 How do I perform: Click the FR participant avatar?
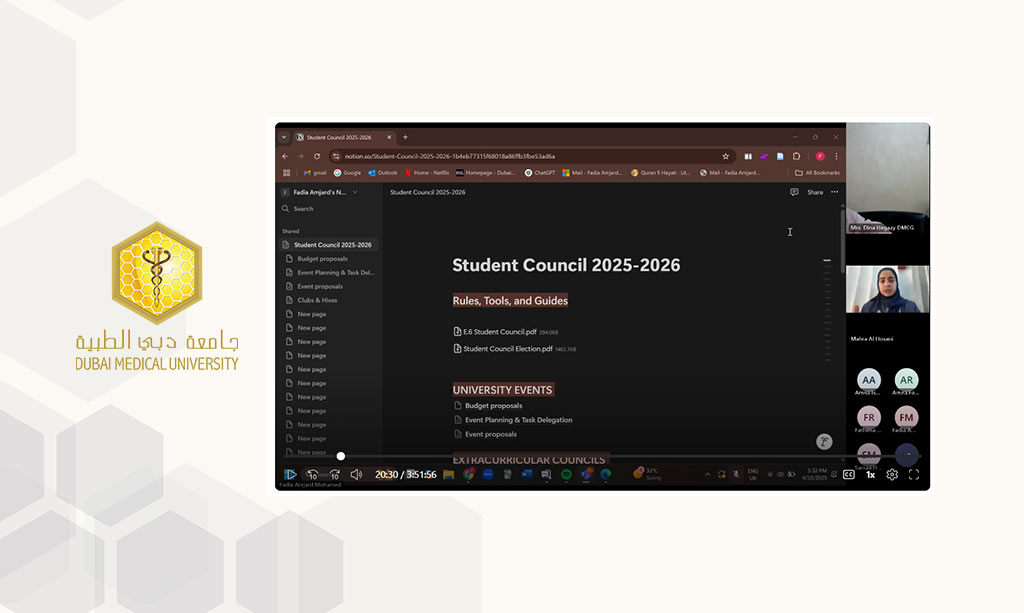pos(869,417)
